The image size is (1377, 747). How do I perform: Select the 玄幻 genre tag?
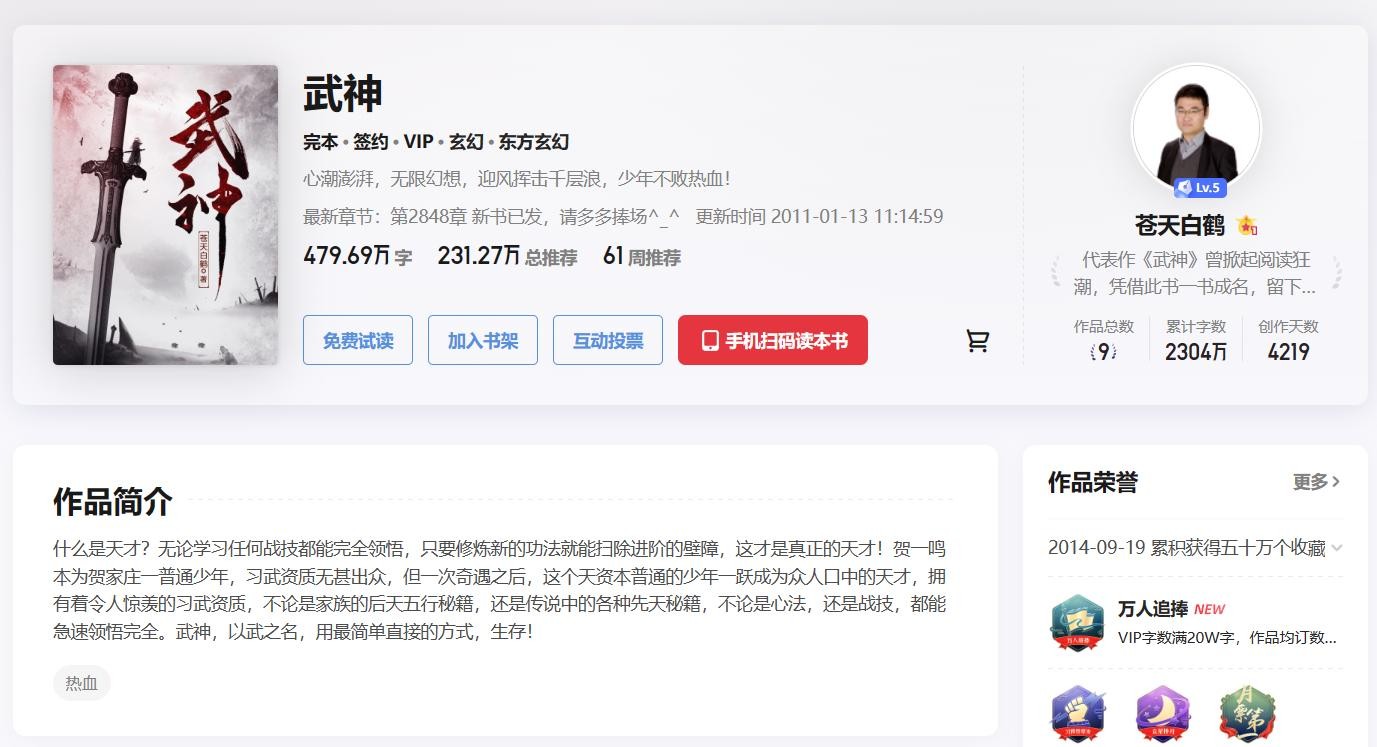[466, 142]
